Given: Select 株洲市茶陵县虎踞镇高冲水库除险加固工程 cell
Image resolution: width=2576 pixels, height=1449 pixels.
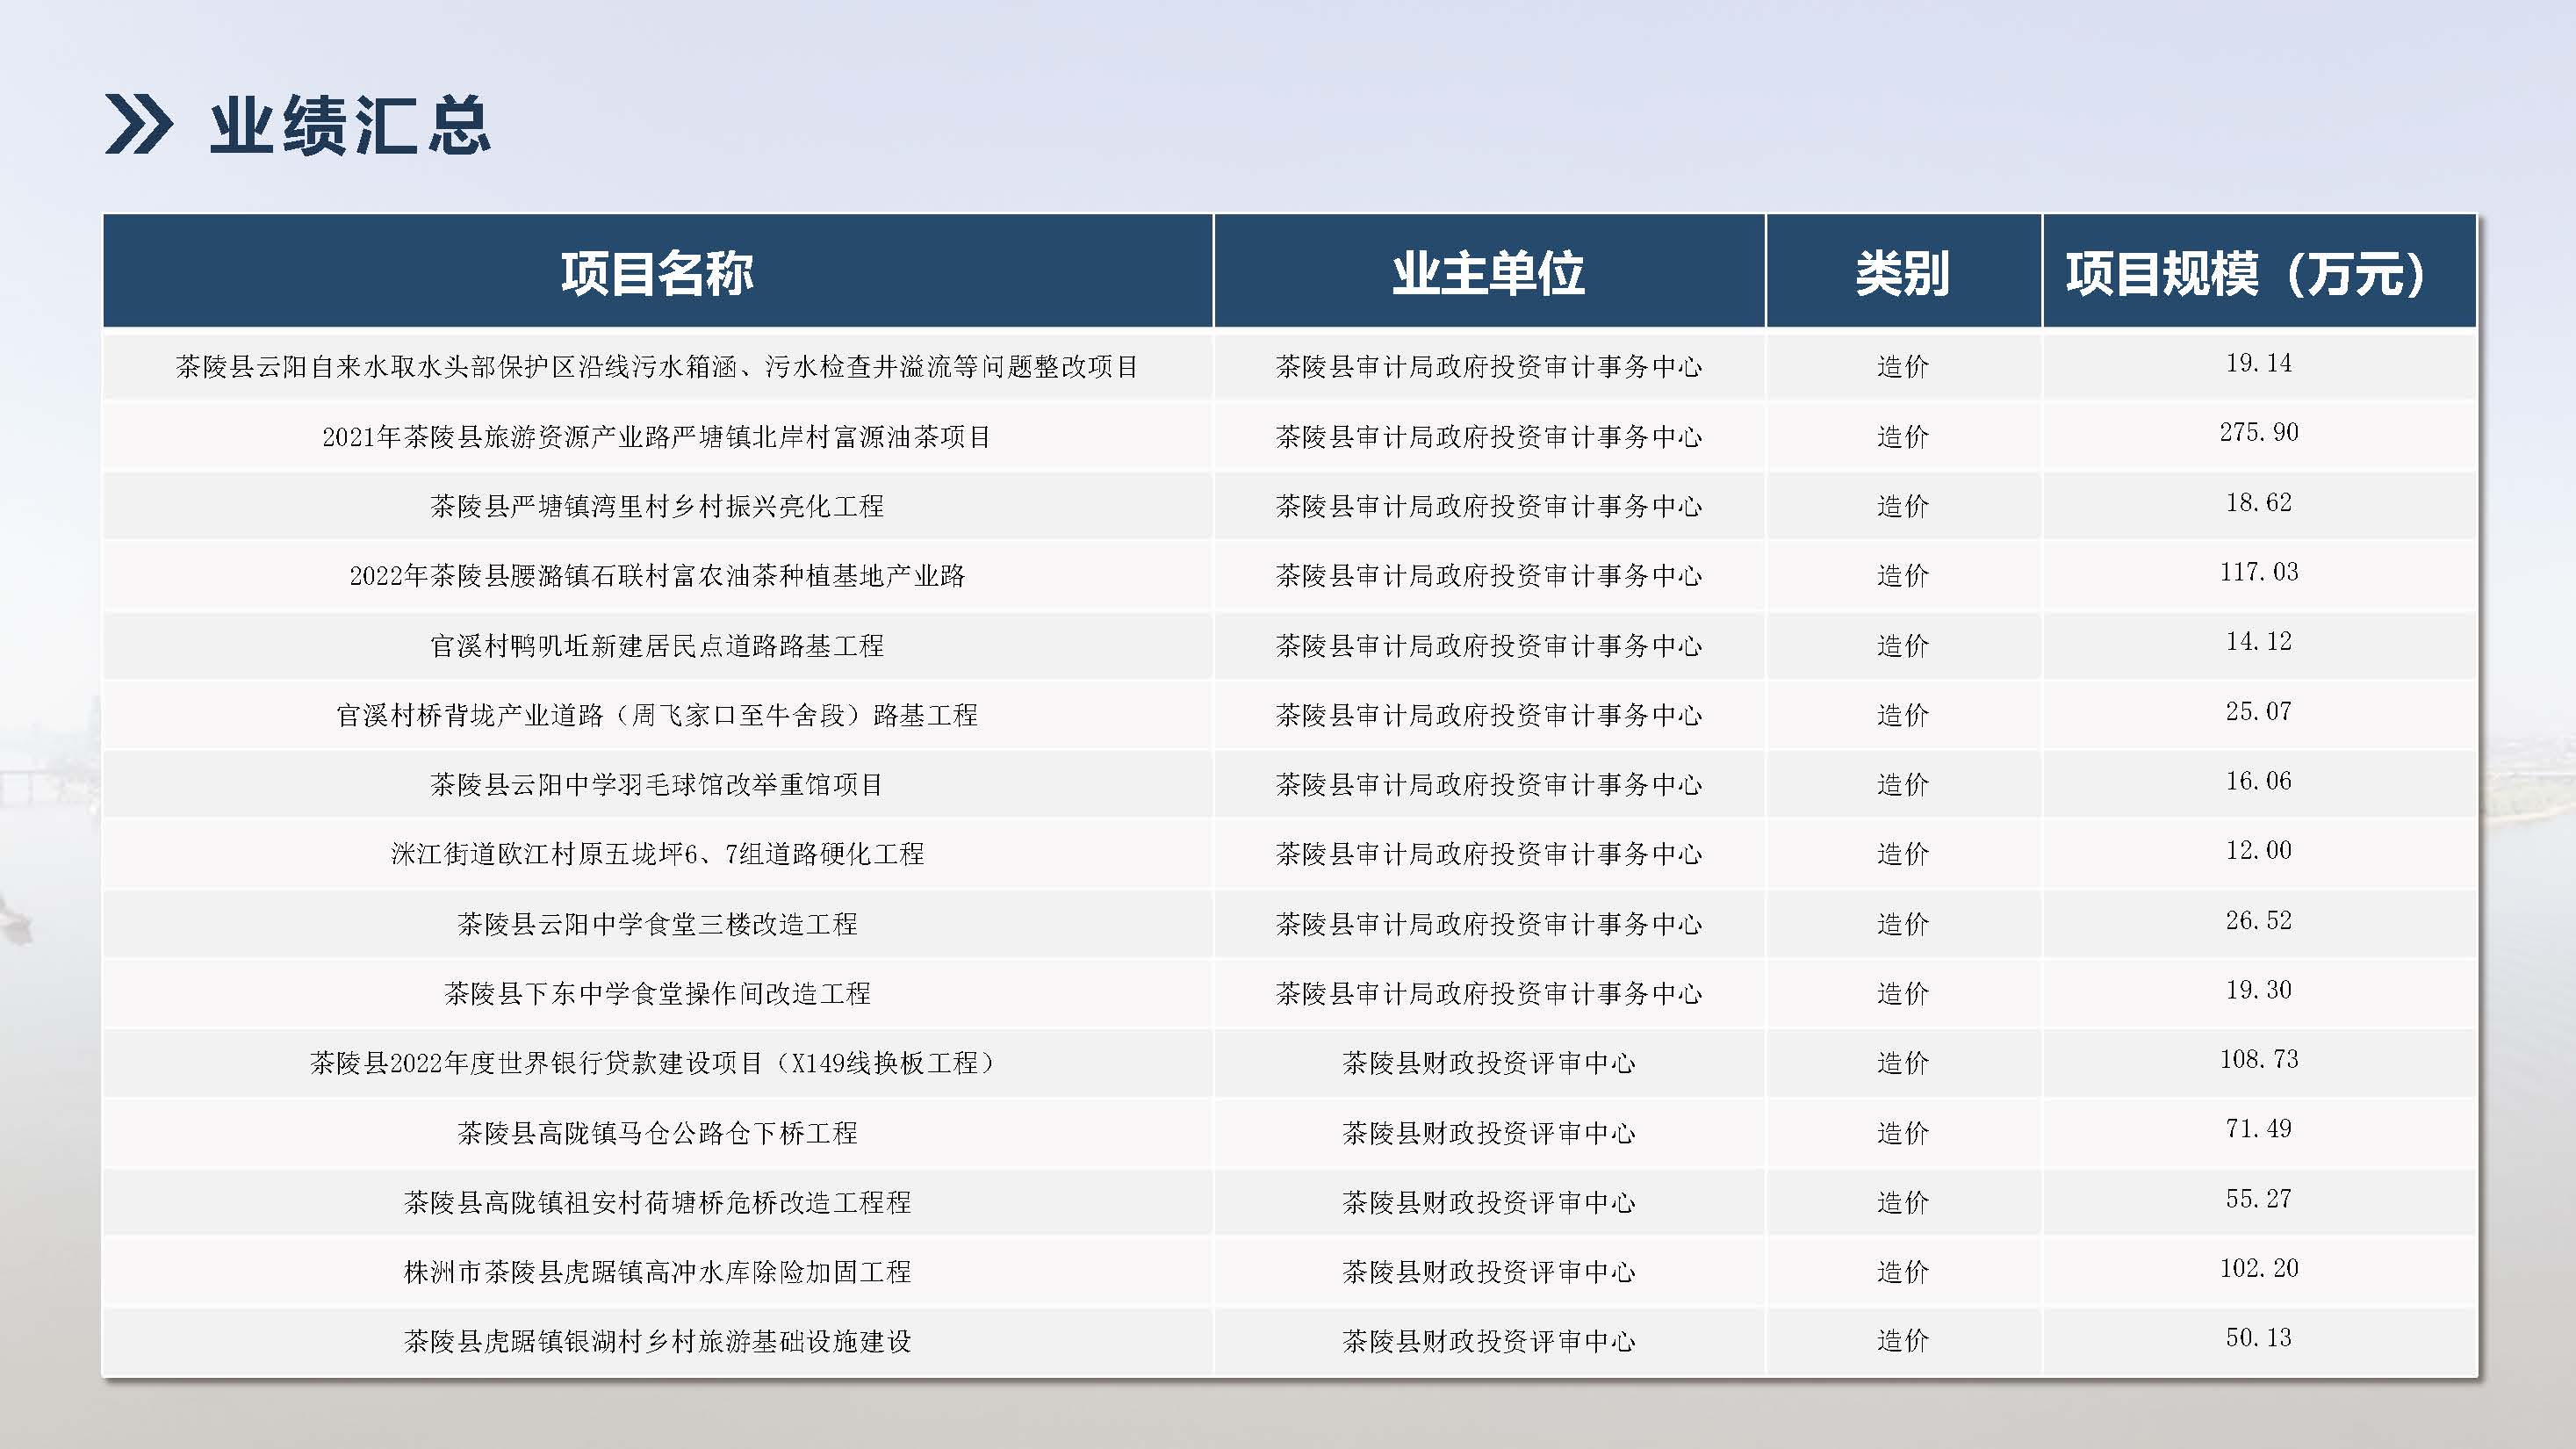Looking at the screenshot, I should 657,1272.
